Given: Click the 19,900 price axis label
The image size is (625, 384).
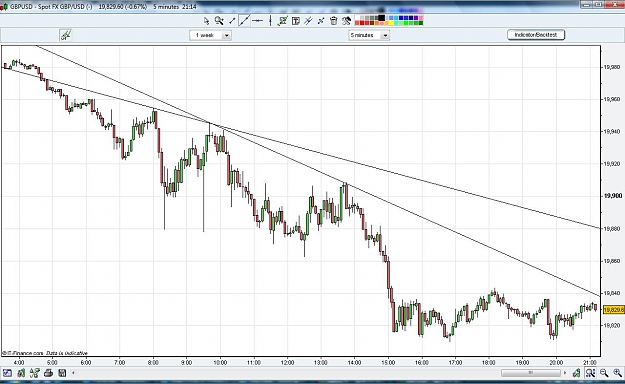Looking at the screenshot, I should 613,196.
